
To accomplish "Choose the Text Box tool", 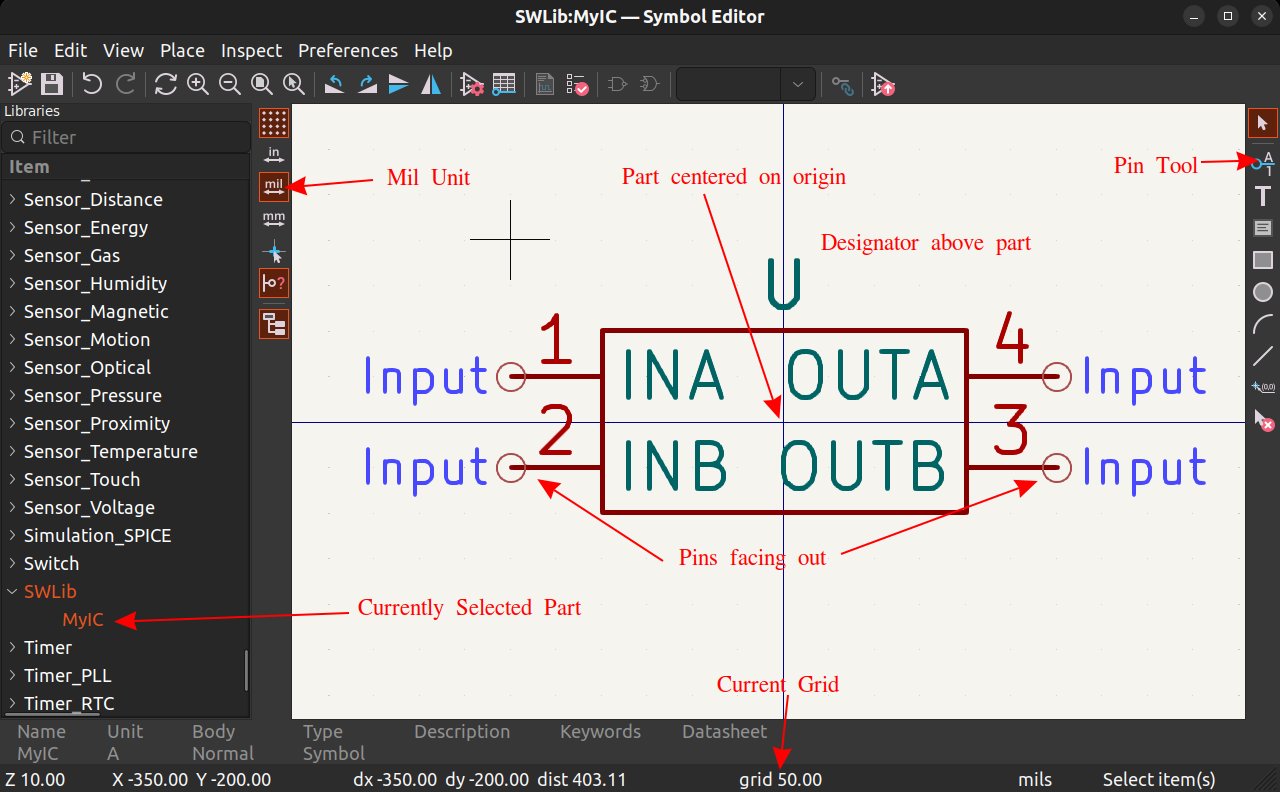I will (1262, 228).
